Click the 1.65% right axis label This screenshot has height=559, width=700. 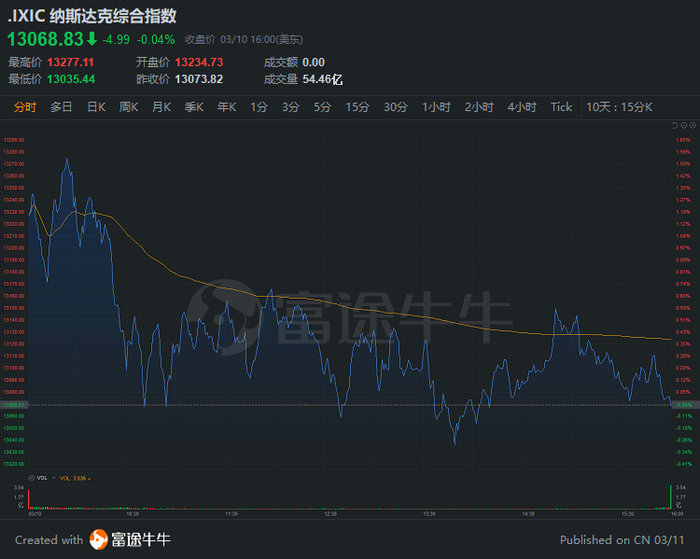[x=683, y=140]
